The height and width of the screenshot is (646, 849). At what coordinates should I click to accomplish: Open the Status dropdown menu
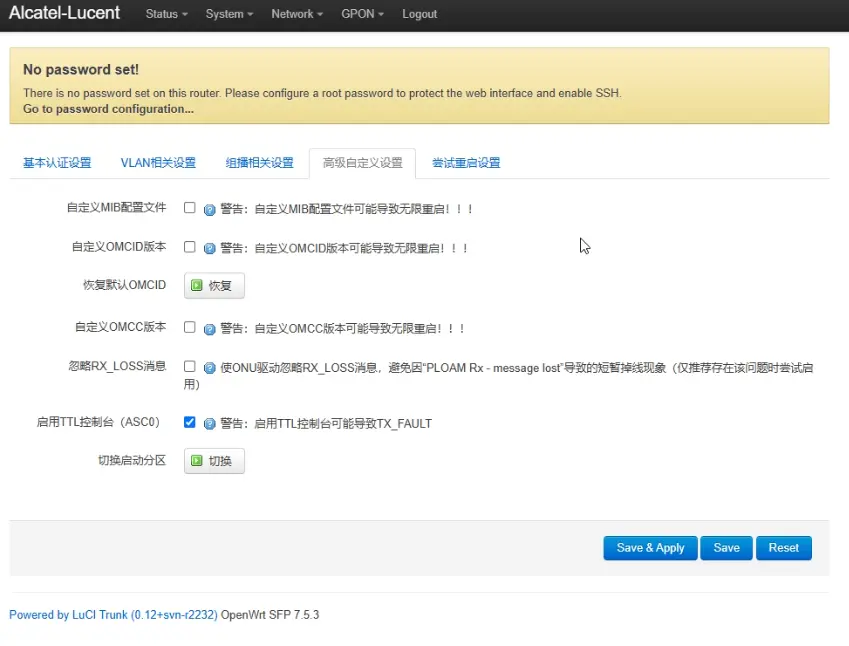pos(166,14)
